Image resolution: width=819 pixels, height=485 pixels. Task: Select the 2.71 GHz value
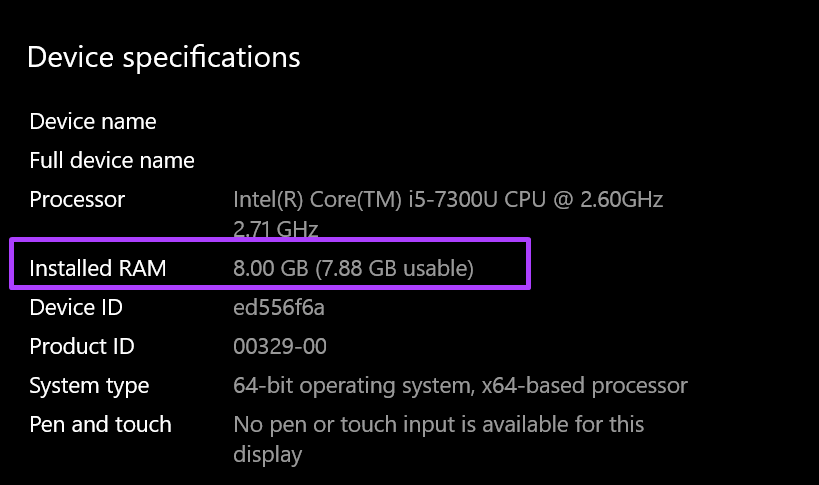pyautogui.click(x=275, y=229)
